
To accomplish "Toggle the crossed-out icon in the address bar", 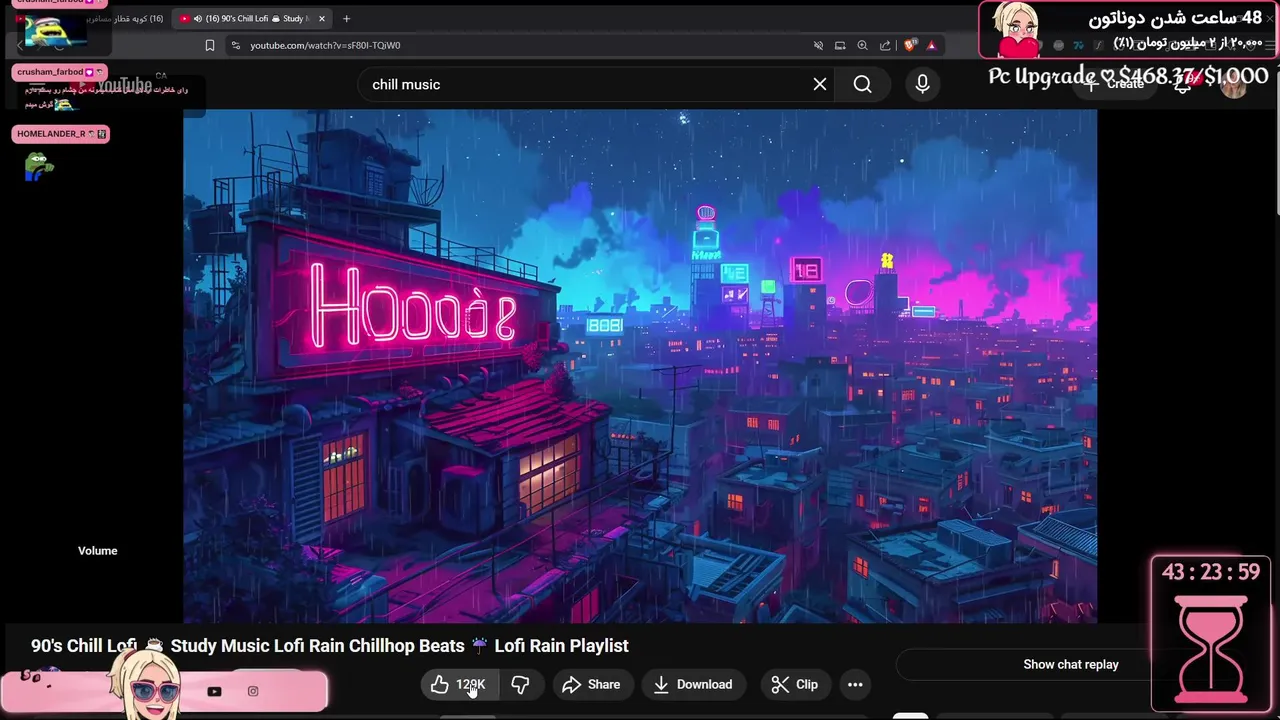I will [818, 45].
